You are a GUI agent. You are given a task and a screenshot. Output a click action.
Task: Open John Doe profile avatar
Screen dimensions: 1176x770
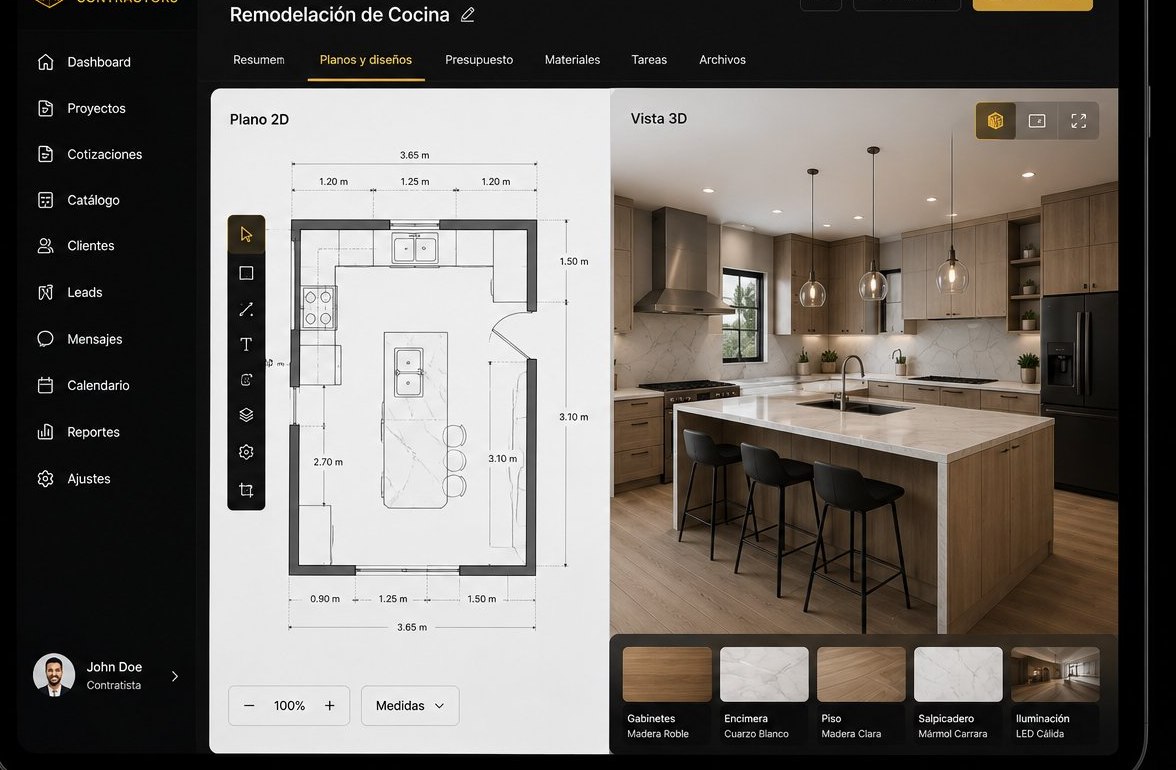tap(54, 675)
